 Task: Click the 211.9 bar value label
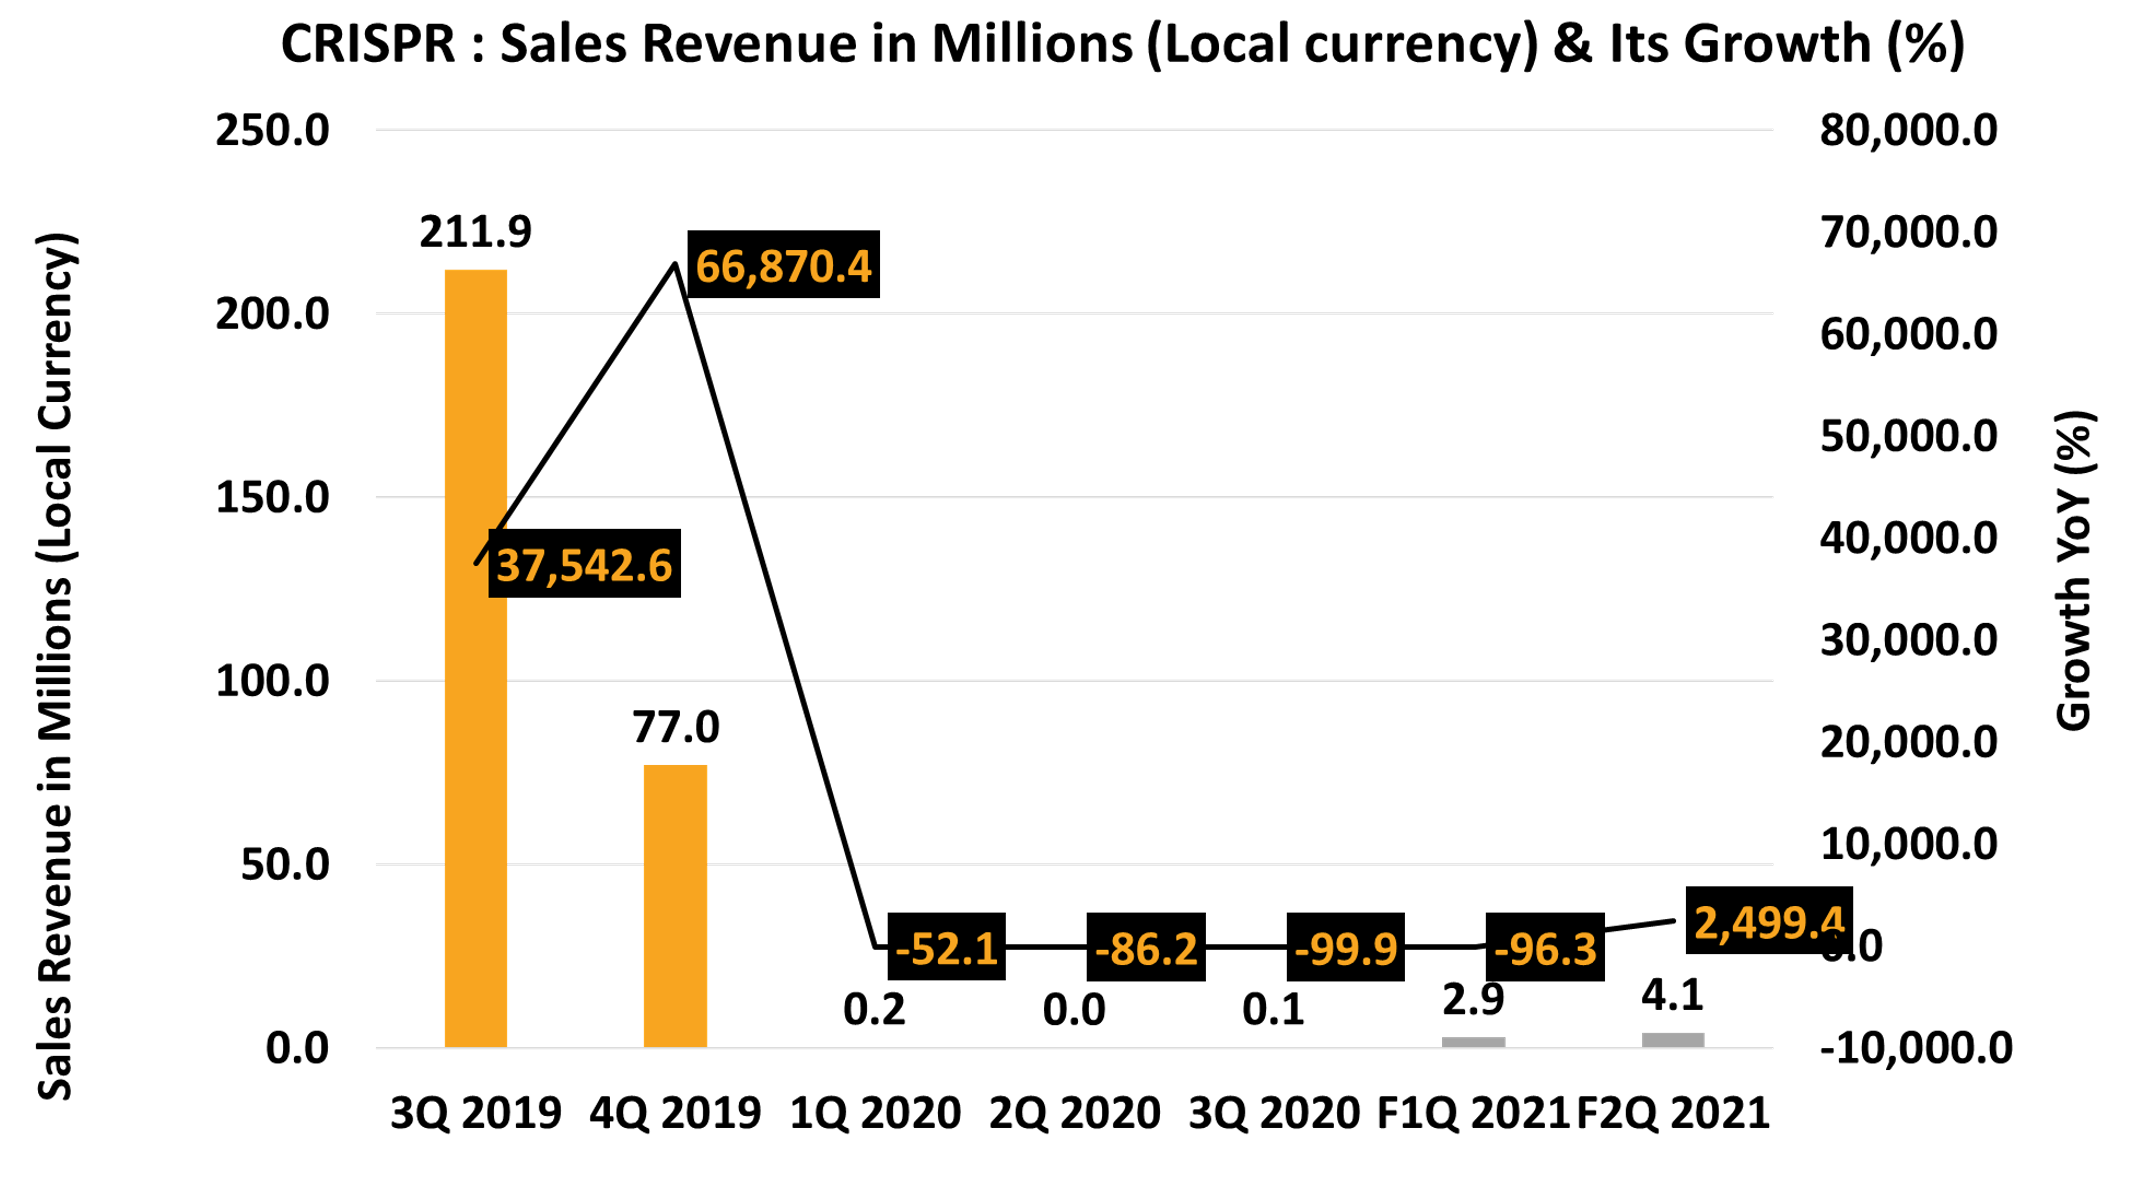click(475, 232)
